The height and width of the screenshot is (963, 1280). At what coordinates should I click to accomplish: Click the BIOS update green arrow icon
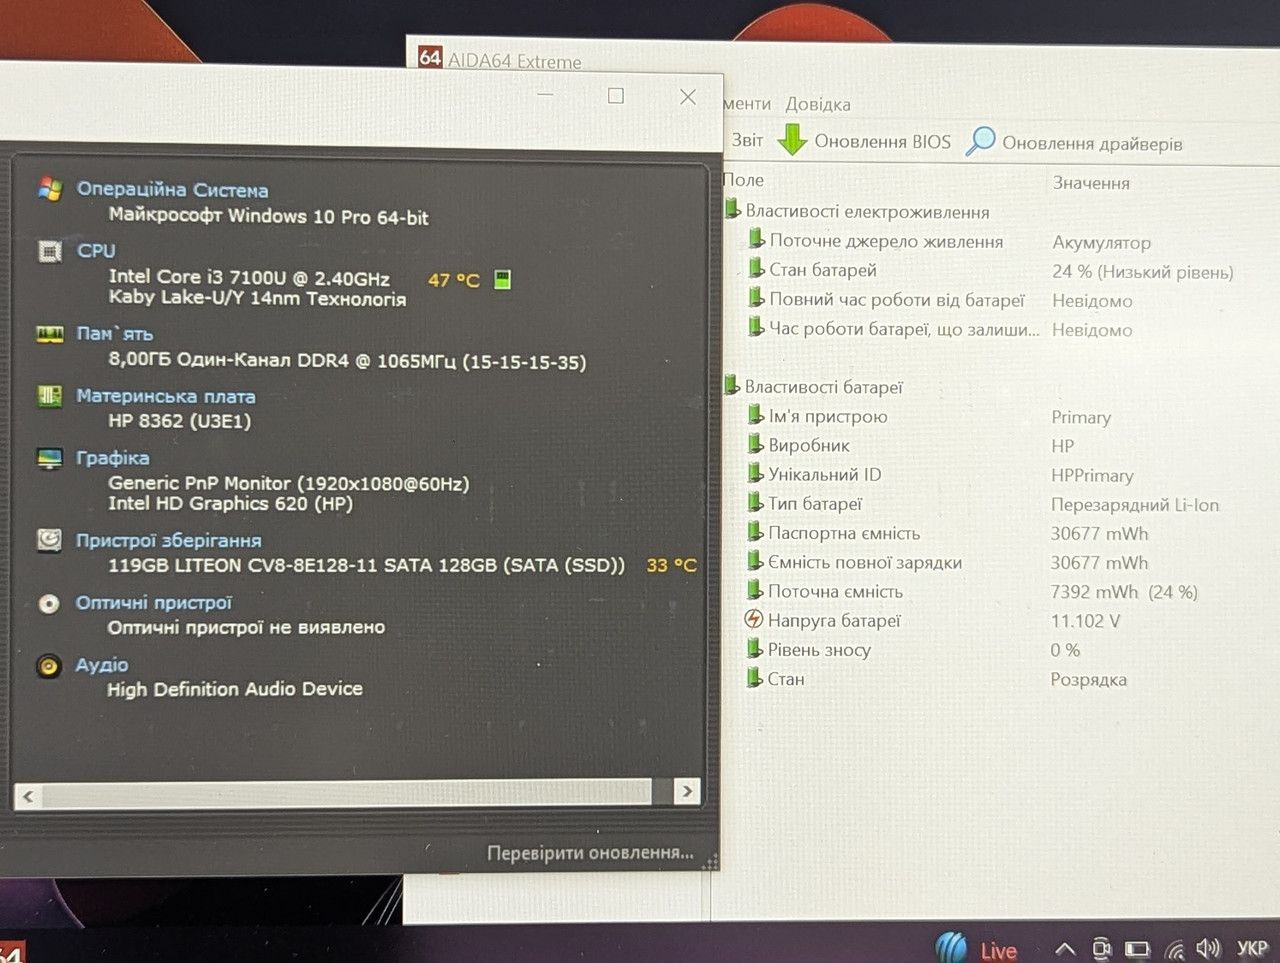click(x=792, y=140)
